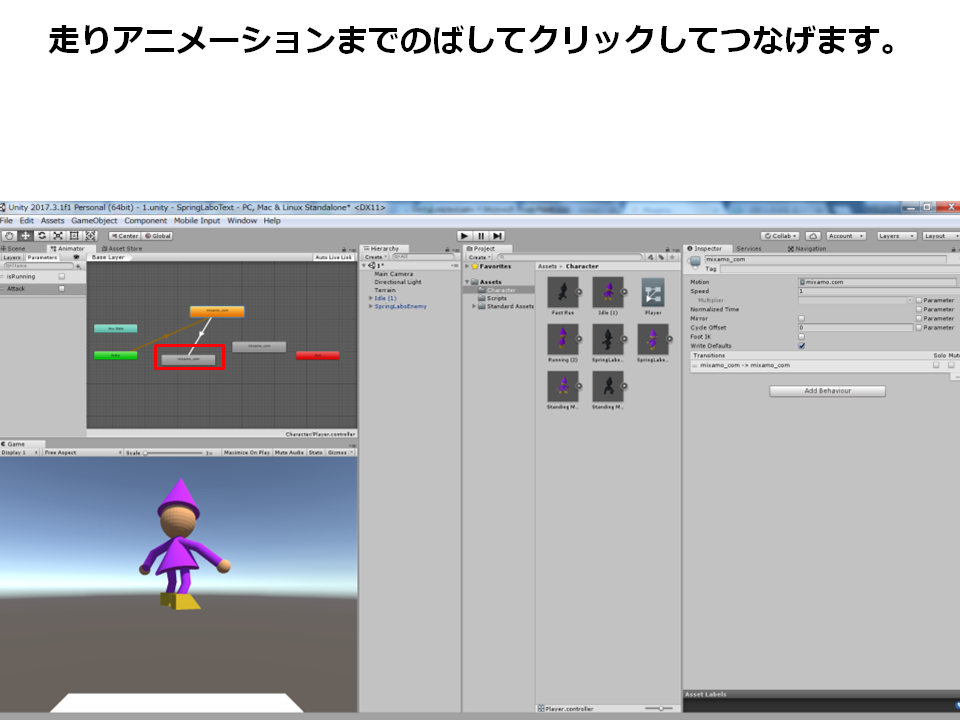Click the orange mixamo_com state node

pos(217,311)
